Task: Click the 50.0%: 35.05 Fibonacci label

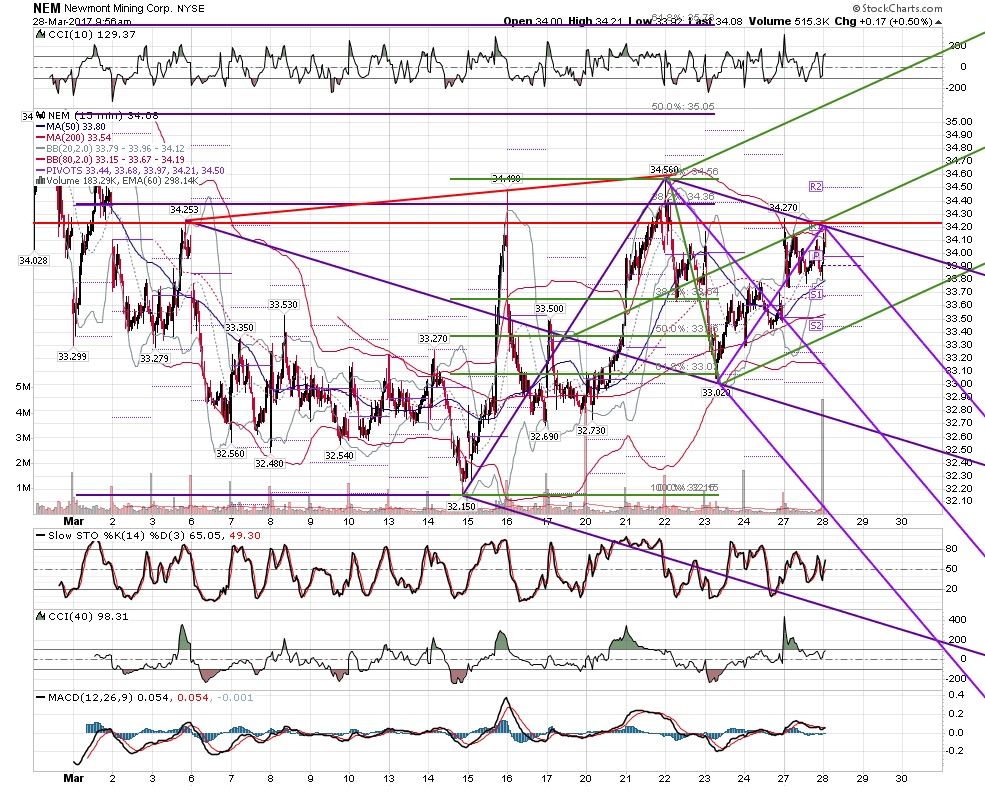Action: pos(683,107)
